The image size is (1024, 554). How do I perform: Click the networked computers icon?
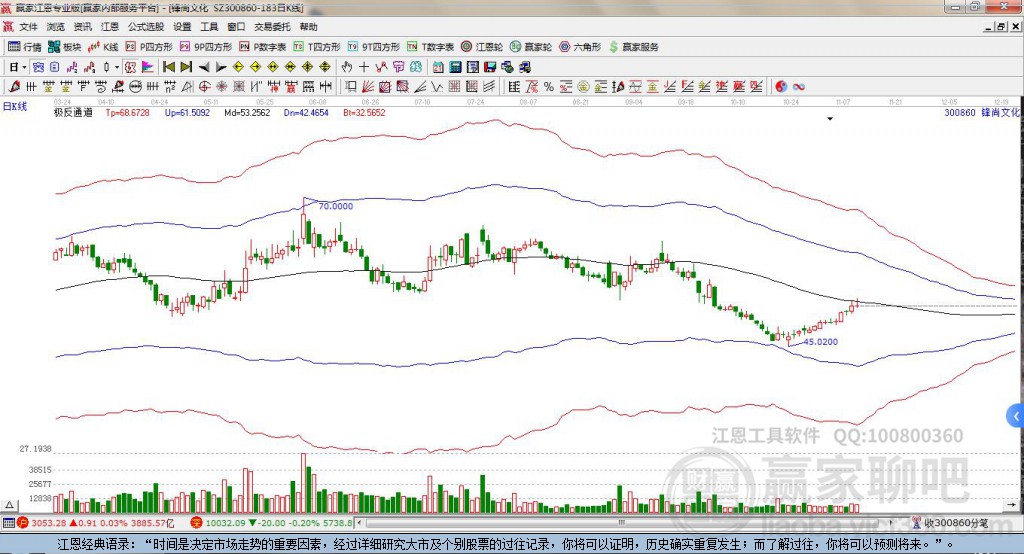point(526,67)
